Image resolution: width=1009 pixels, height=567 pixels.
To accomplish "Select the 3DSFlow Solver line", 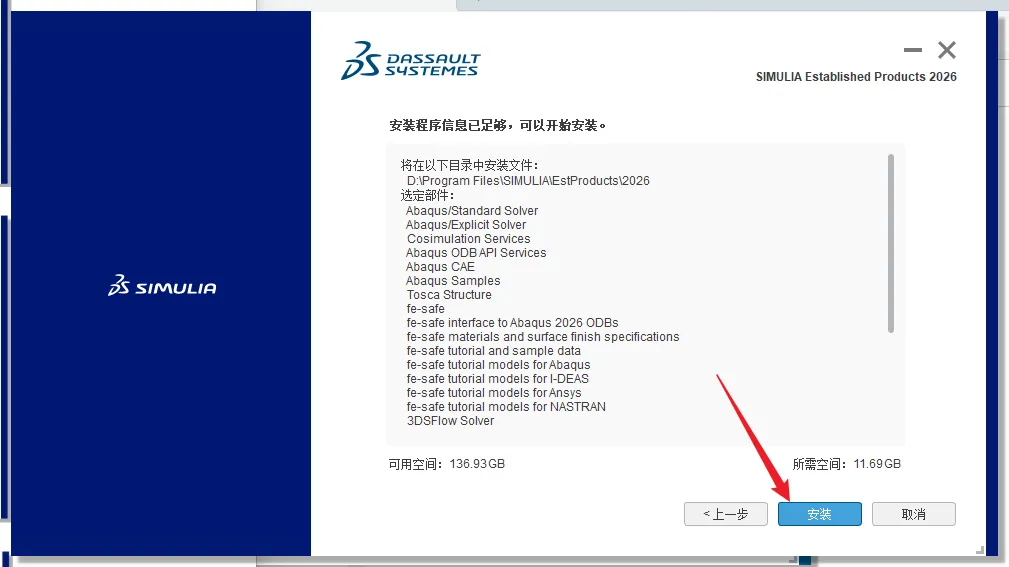I will [x=450, y=421].
